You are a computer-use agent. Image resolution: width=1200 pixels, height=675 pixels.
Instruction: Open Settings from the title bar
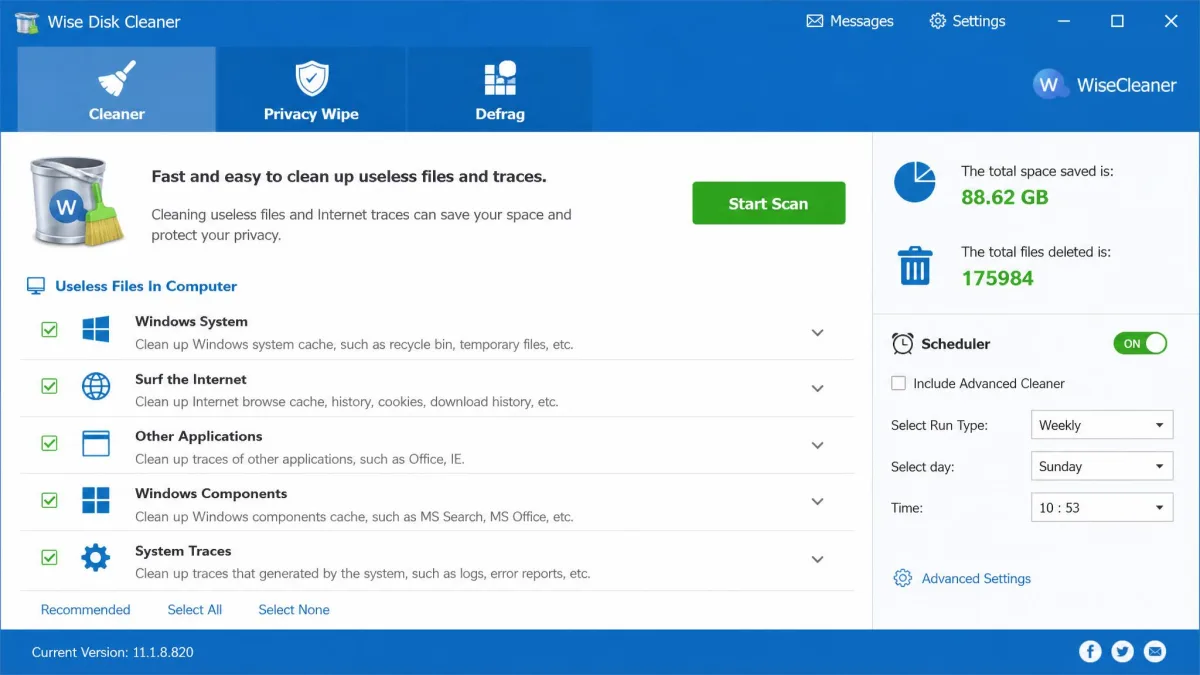tap(967, 21)
